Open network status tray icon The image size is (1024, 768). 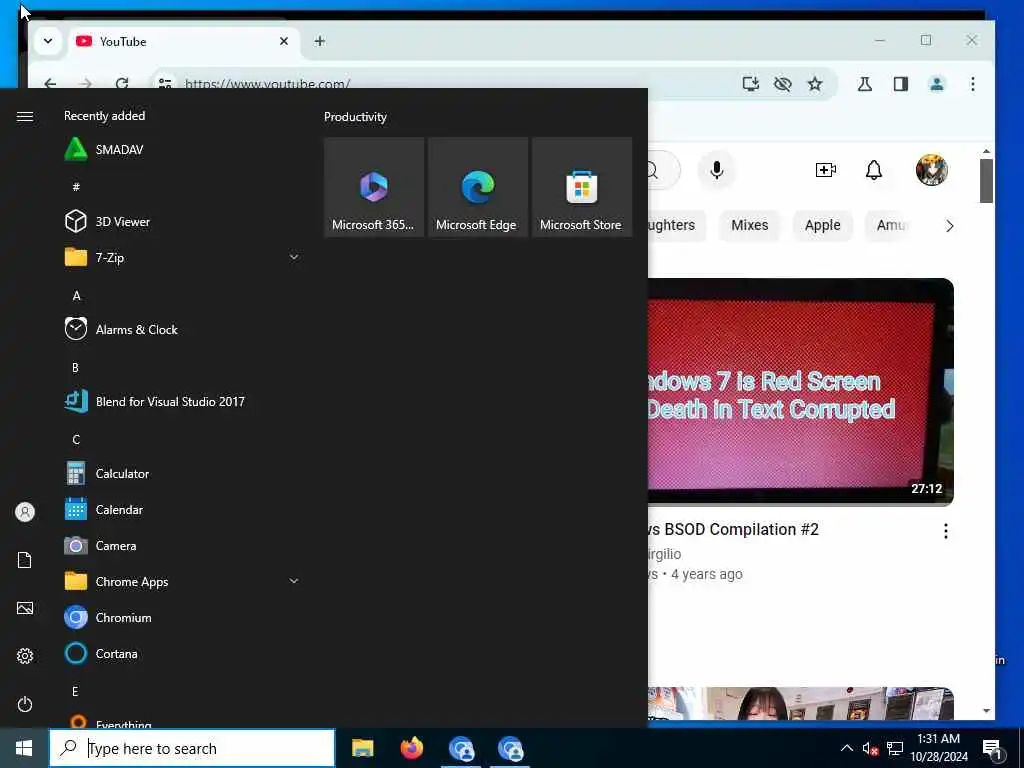coord(895,748)
